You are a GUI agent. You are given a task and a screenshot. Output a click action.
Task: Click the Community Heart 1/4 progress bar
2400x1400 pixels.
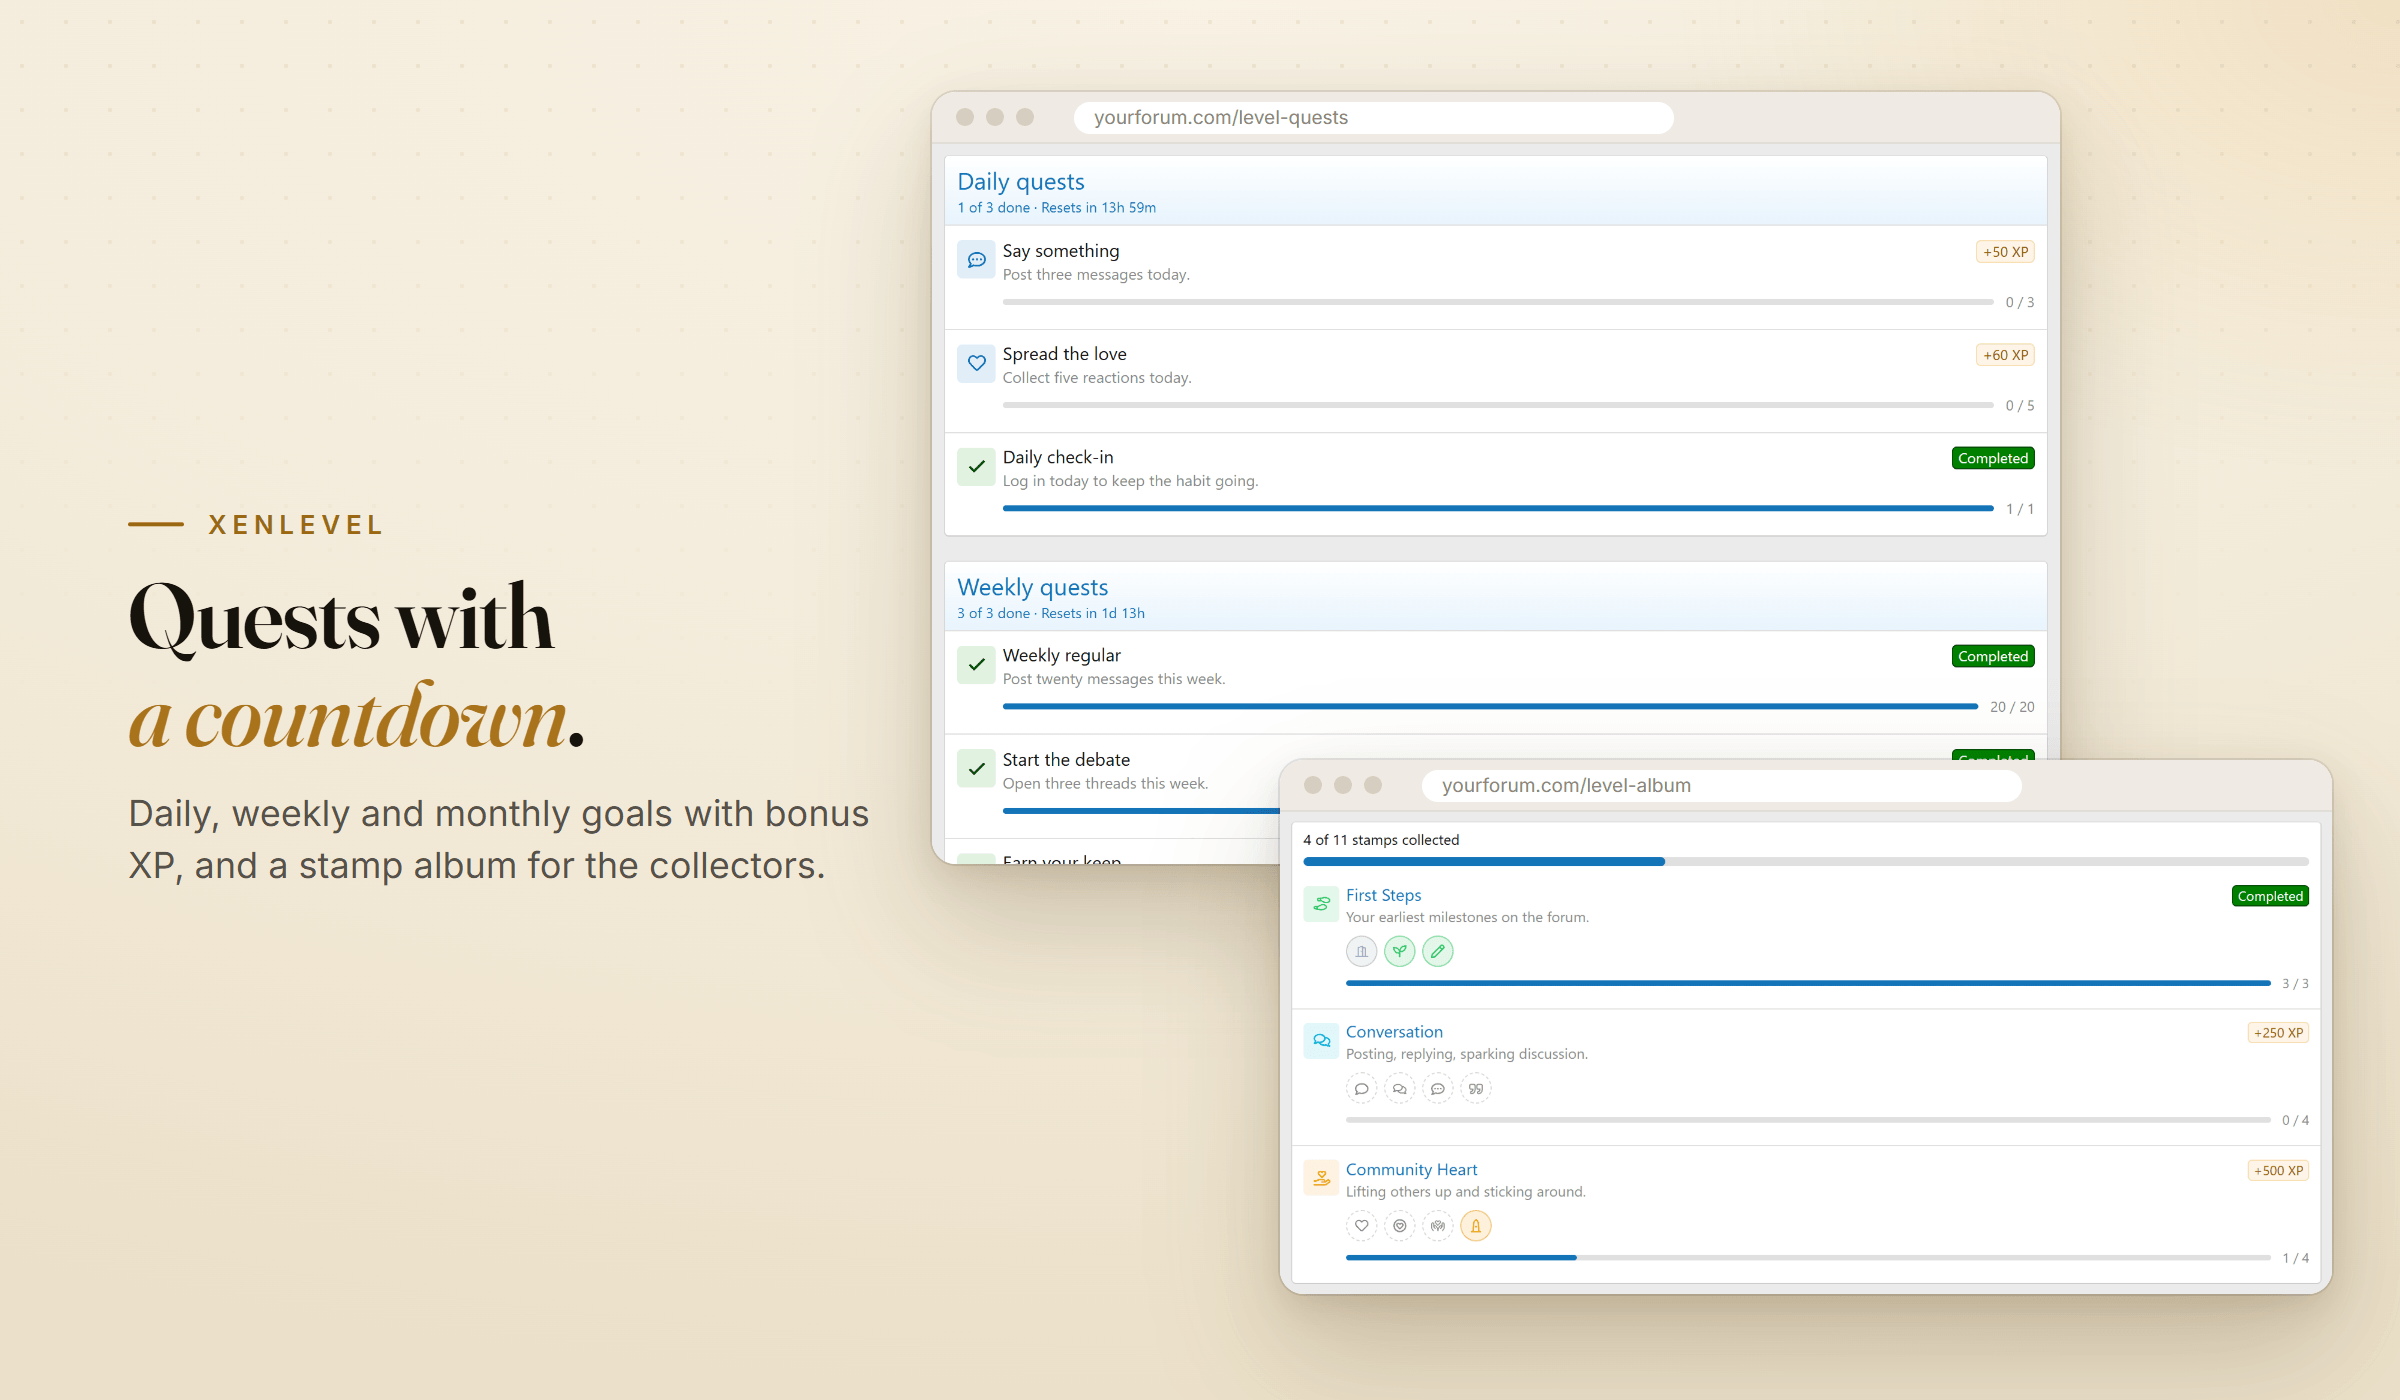(x=1808, y=1257)
